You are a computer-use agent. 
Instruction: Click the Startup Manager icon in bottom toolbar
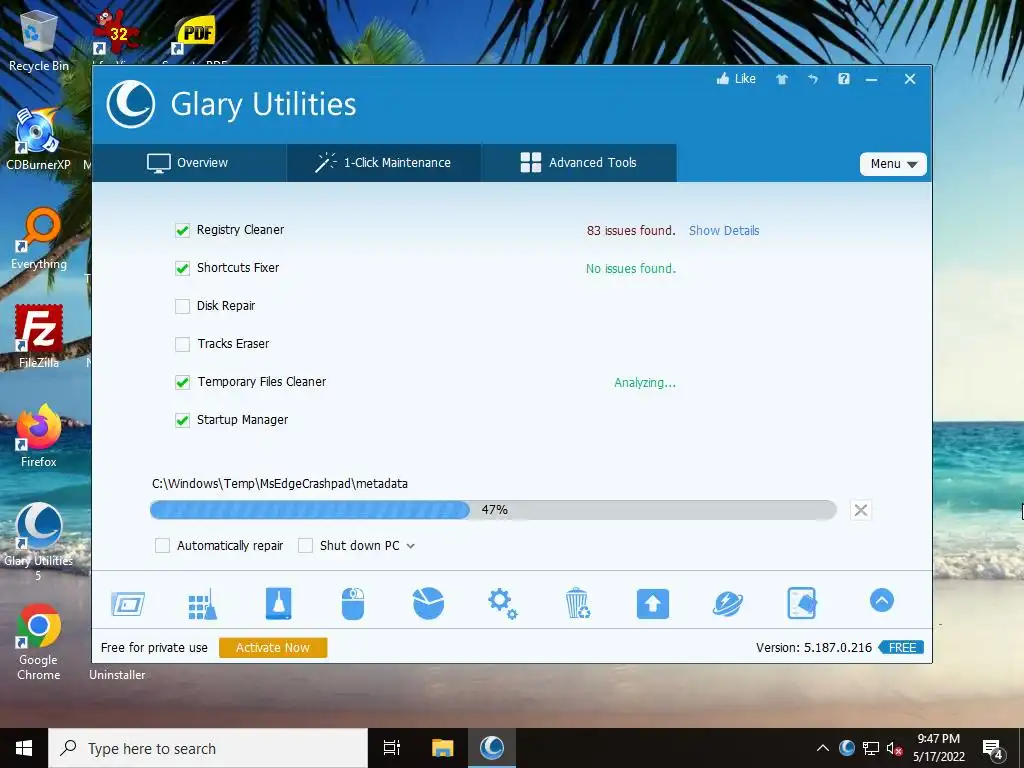128,603
